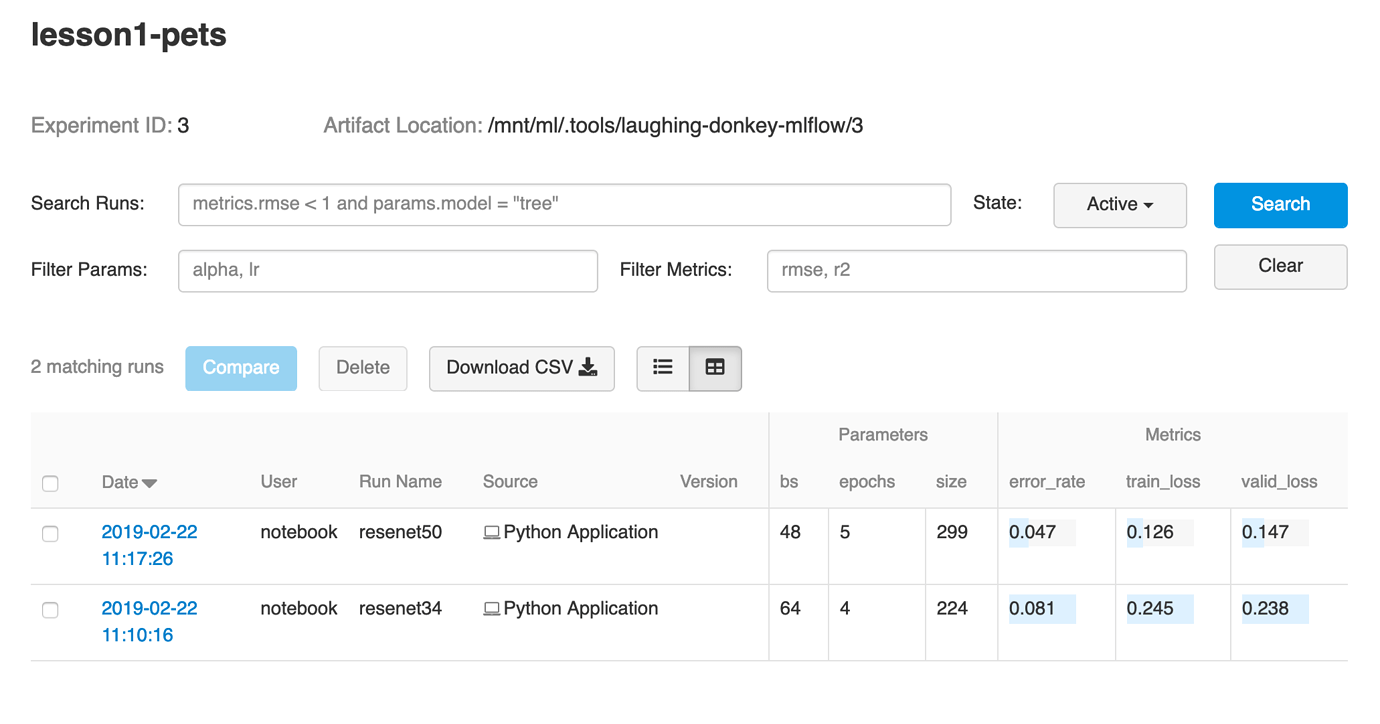1380x724 pixels.
Task: Select the error_rate metric column header
Action: click(1046, 481)
